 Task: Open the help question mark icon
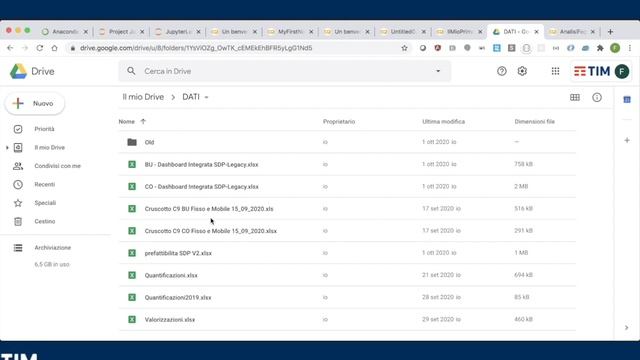(x=502, y=71)
